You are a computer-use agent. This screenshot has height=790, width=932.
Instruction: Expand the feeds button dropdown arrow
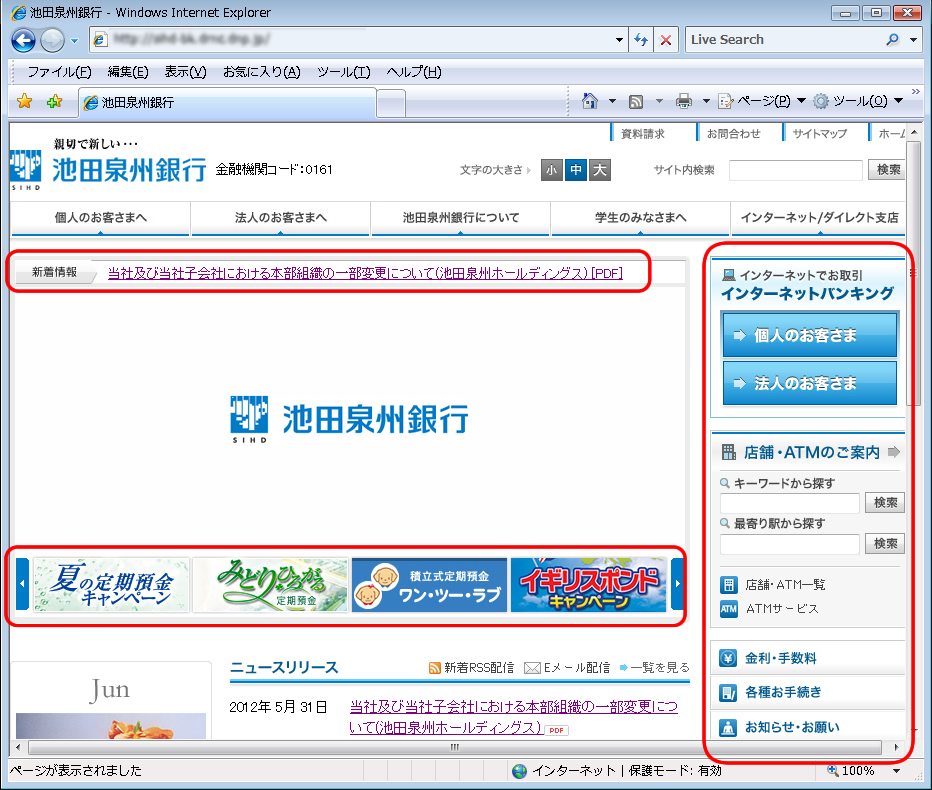(659, 102)
